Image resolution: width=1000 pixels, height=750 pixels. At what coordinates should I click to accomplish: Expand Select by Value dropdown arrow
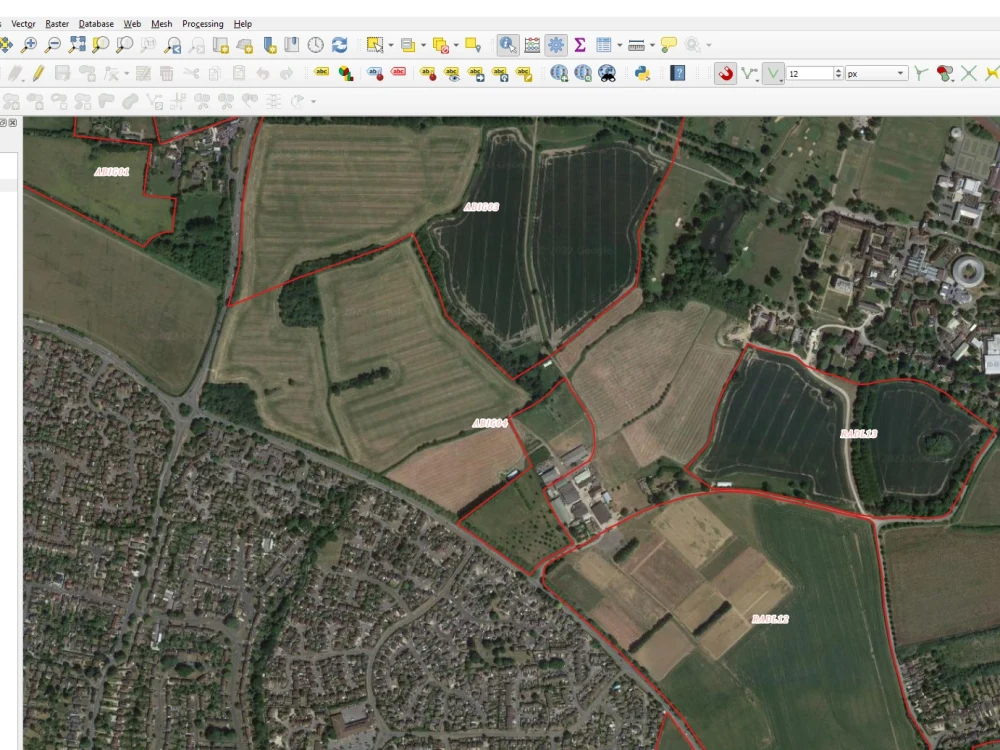pyautogui.click(x=423, y=45)
